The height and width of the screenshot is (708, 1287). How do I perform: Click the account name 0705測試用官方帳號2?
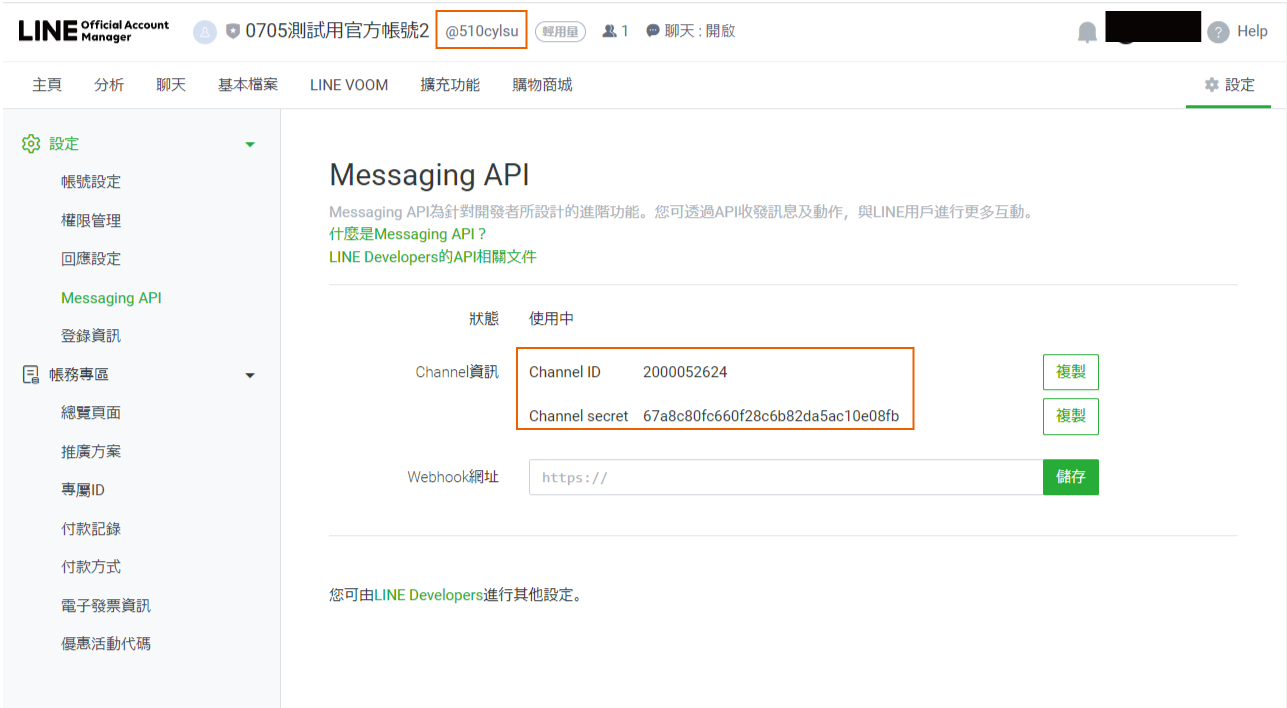[337, 31]
